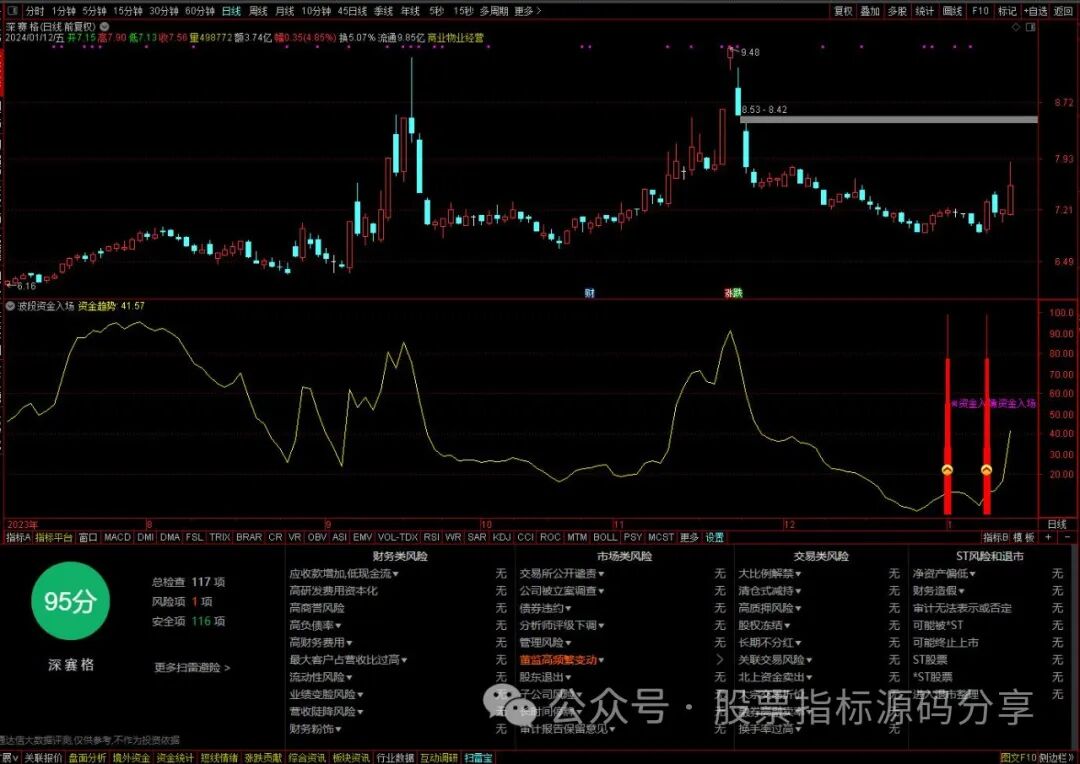Open the 画线 drawing tools

[x=952, y=11]
